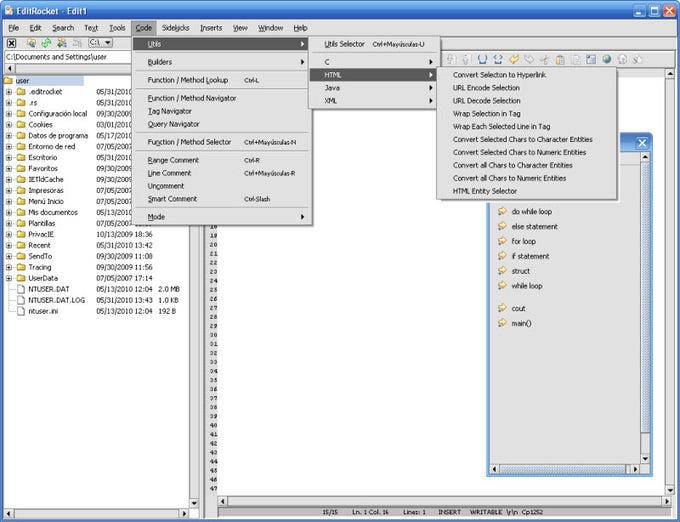Expand the Escritorio folder node
Viewport: 680px width, 522px height.
point(9,157)
